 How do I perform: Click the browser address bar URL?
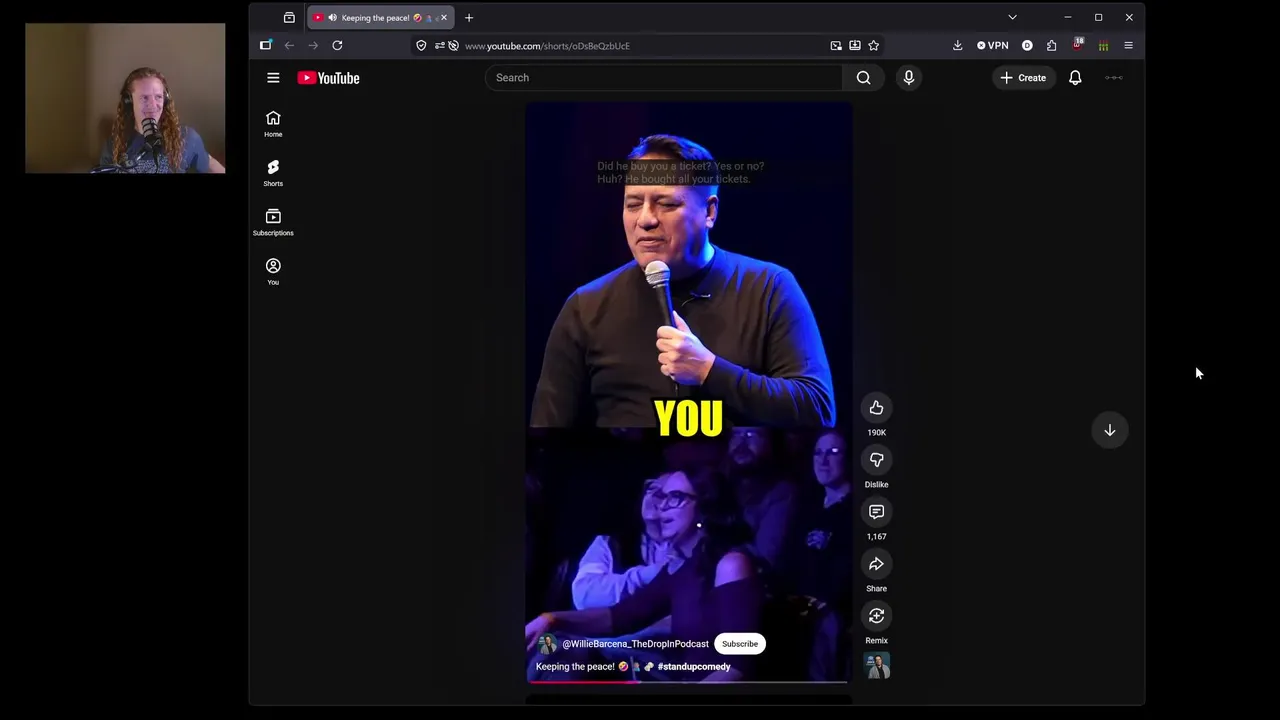point(547,46)
